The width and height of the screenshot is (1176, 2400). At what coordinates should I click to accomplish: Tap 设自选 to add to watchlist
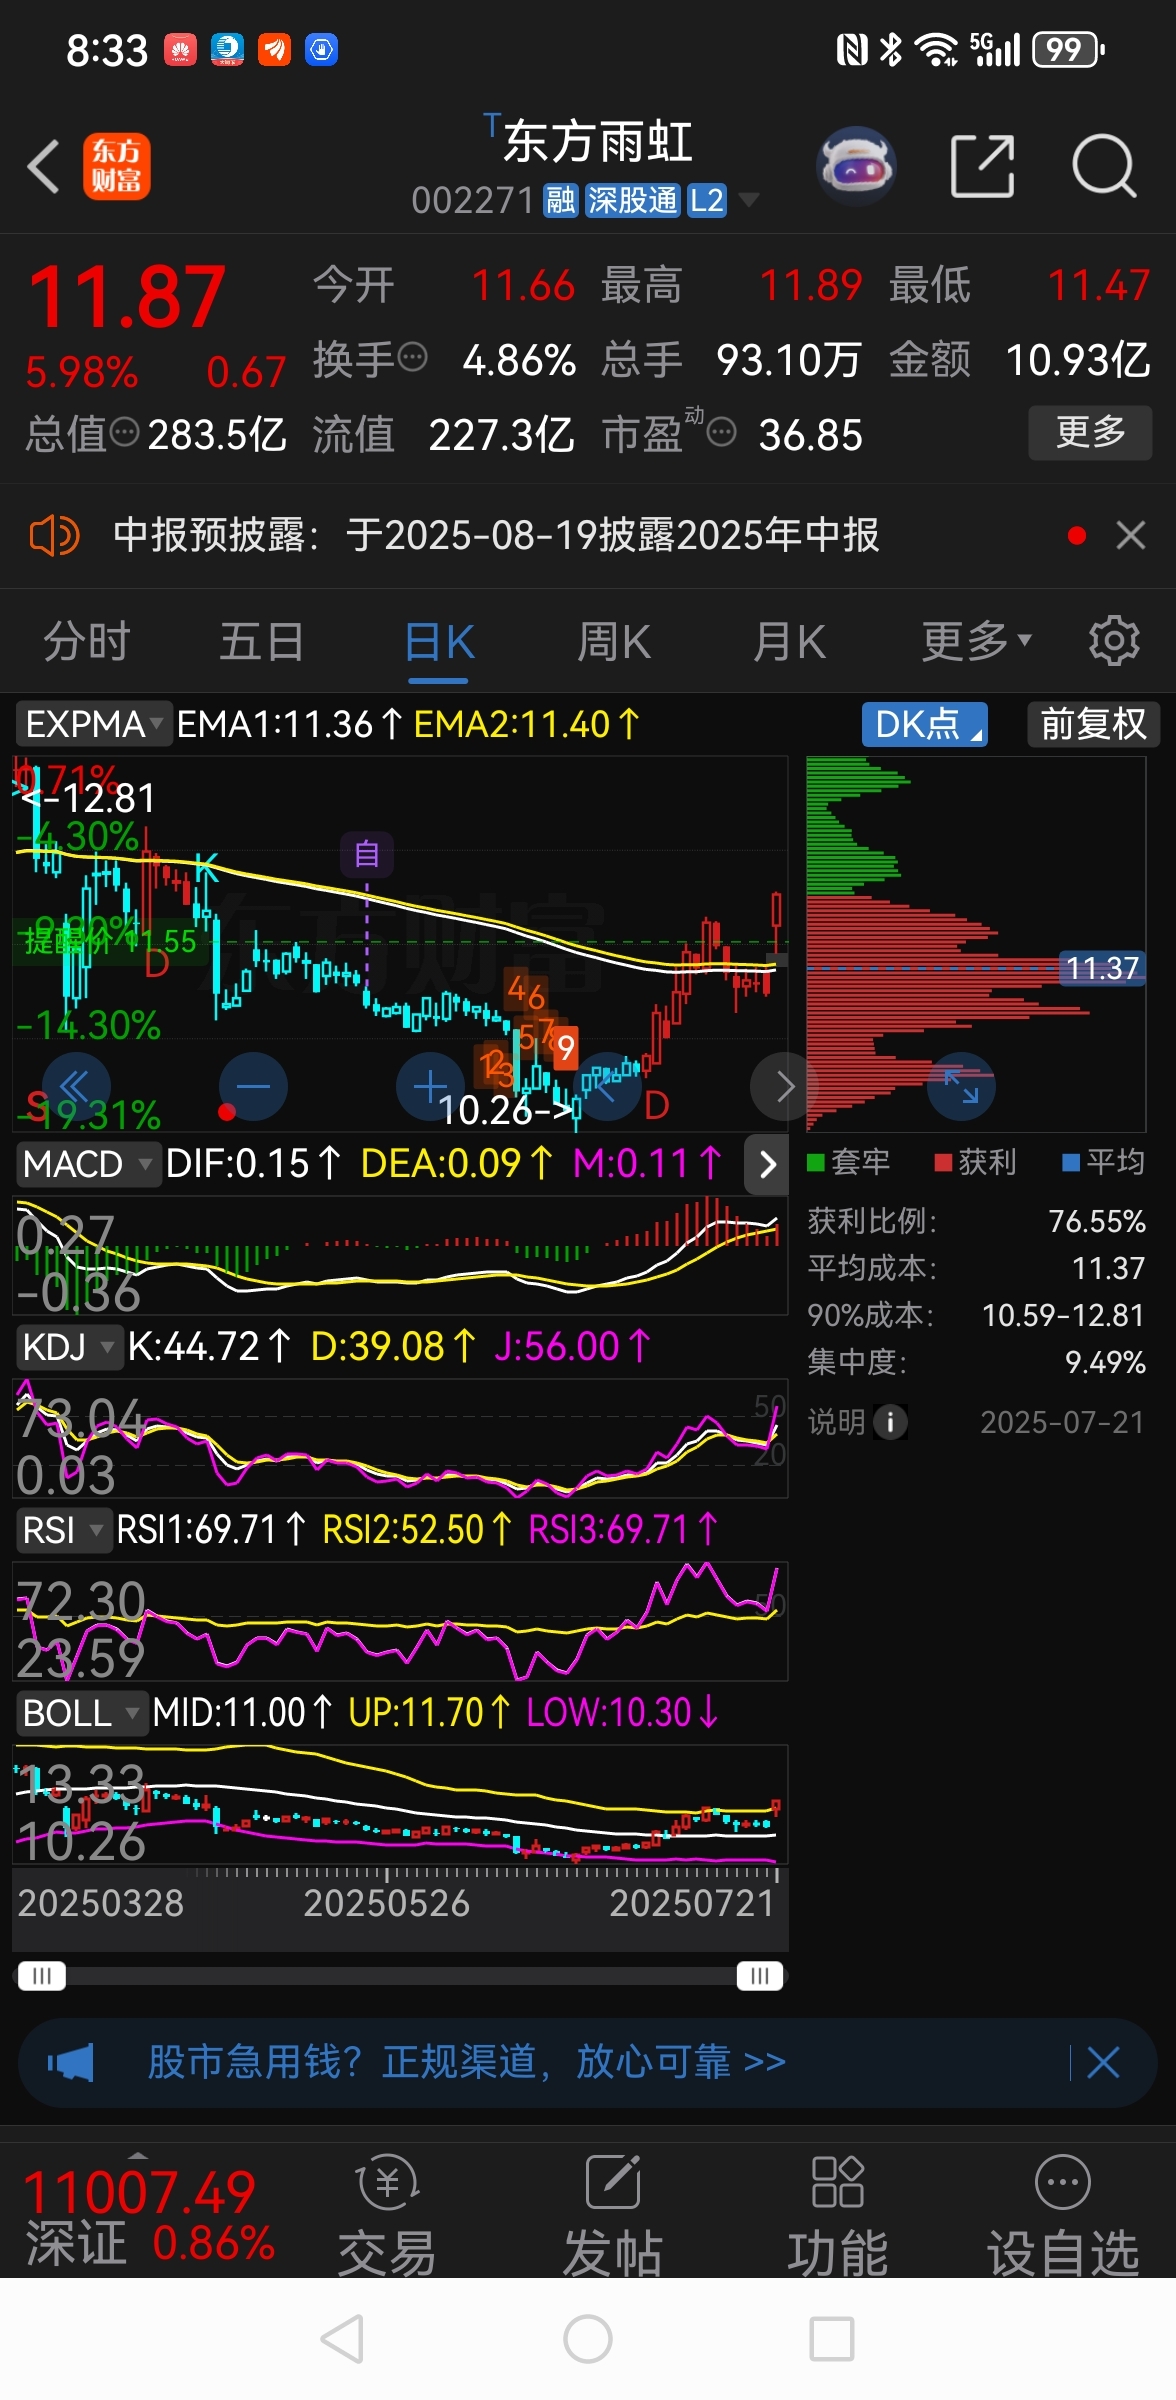1063,2217
